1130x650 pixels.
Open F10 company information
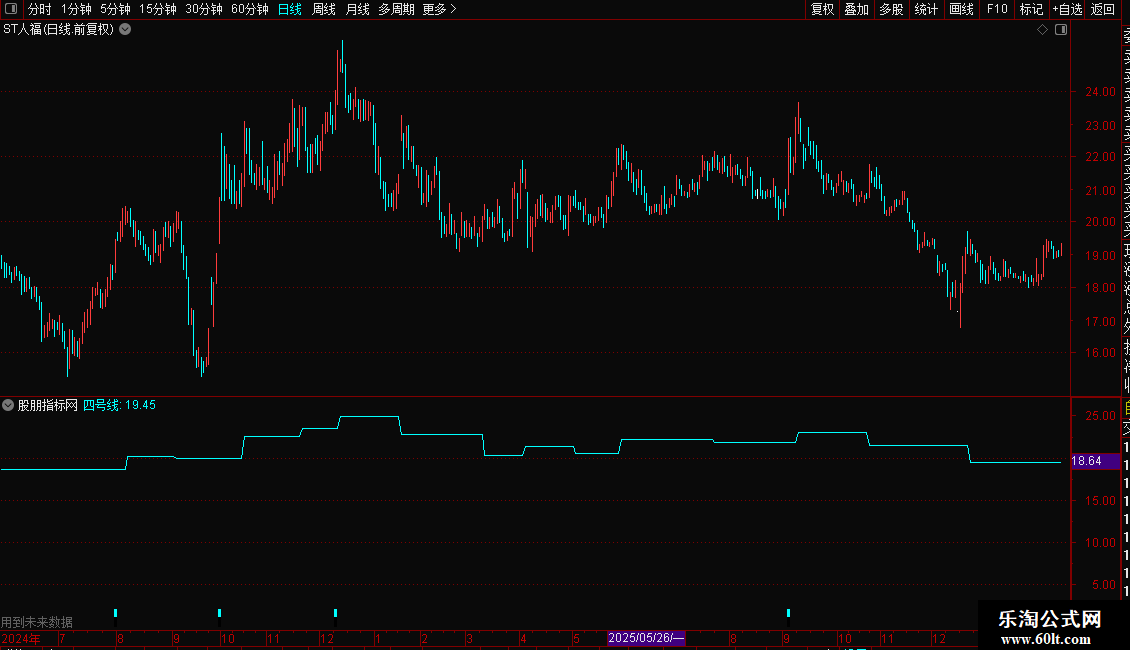(997, 9)
